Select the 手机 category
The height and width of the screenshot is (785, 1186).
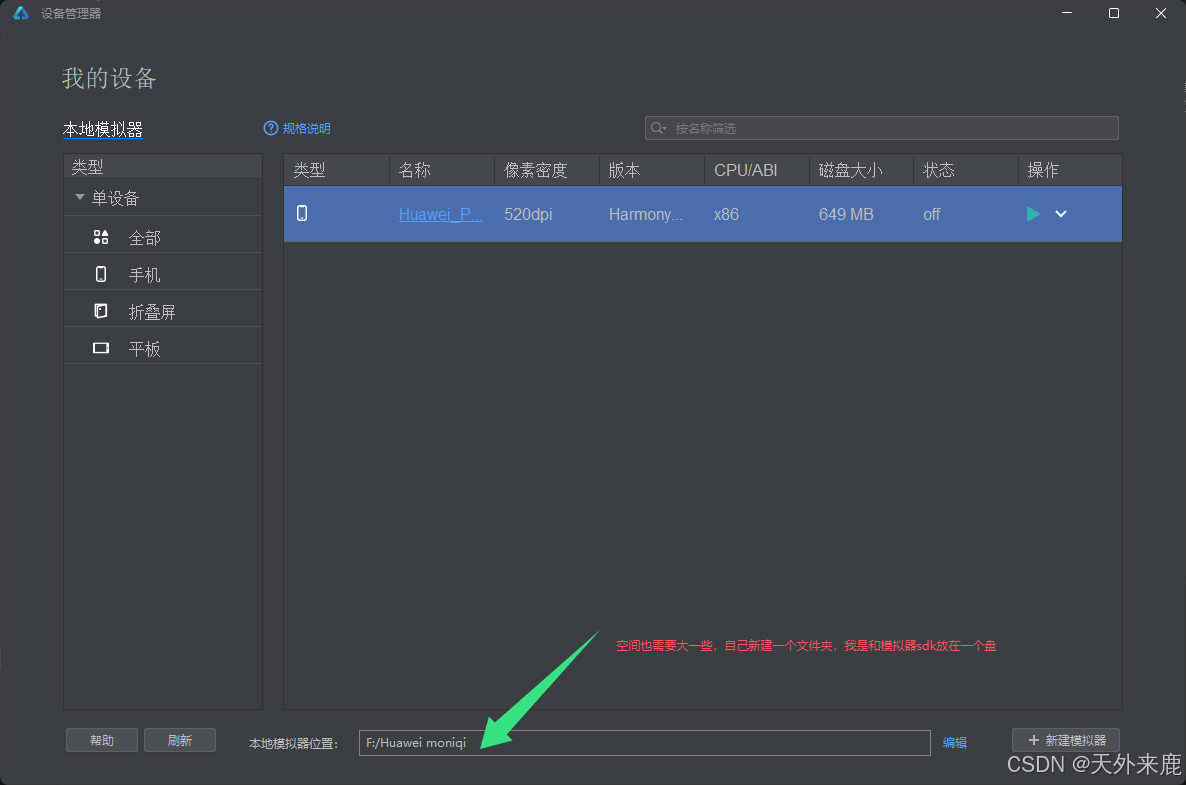pyautogui.click(x=163, y=275)
